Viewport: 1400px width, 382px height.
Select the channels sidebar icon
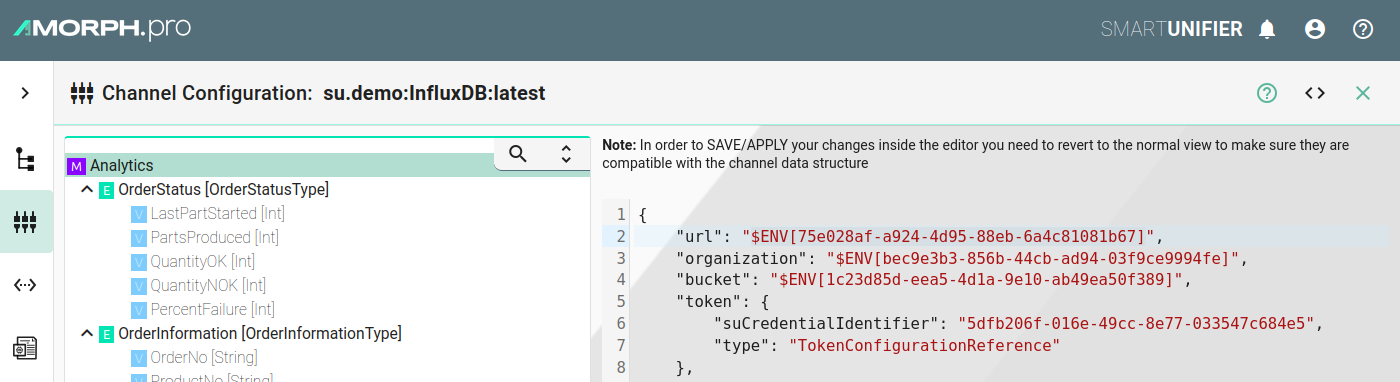click(x=25, y=222)
